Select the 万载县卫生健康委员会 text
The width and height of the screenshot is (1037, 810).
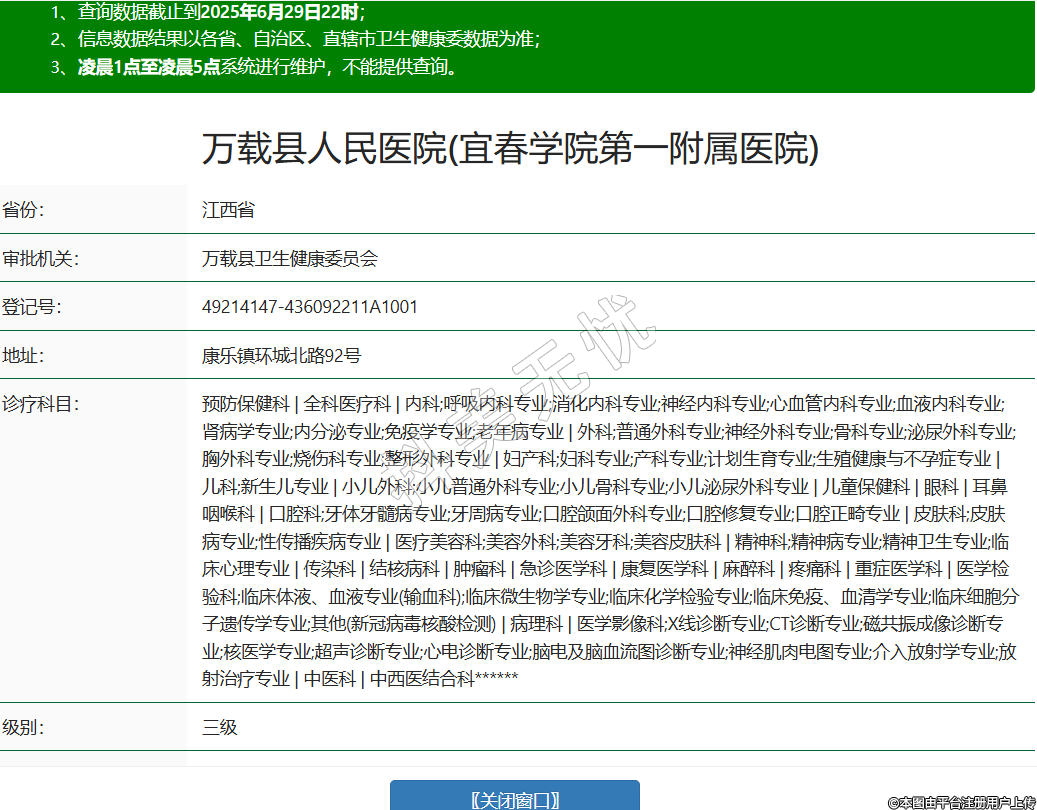pyautogui.click(x=290, y=259)
